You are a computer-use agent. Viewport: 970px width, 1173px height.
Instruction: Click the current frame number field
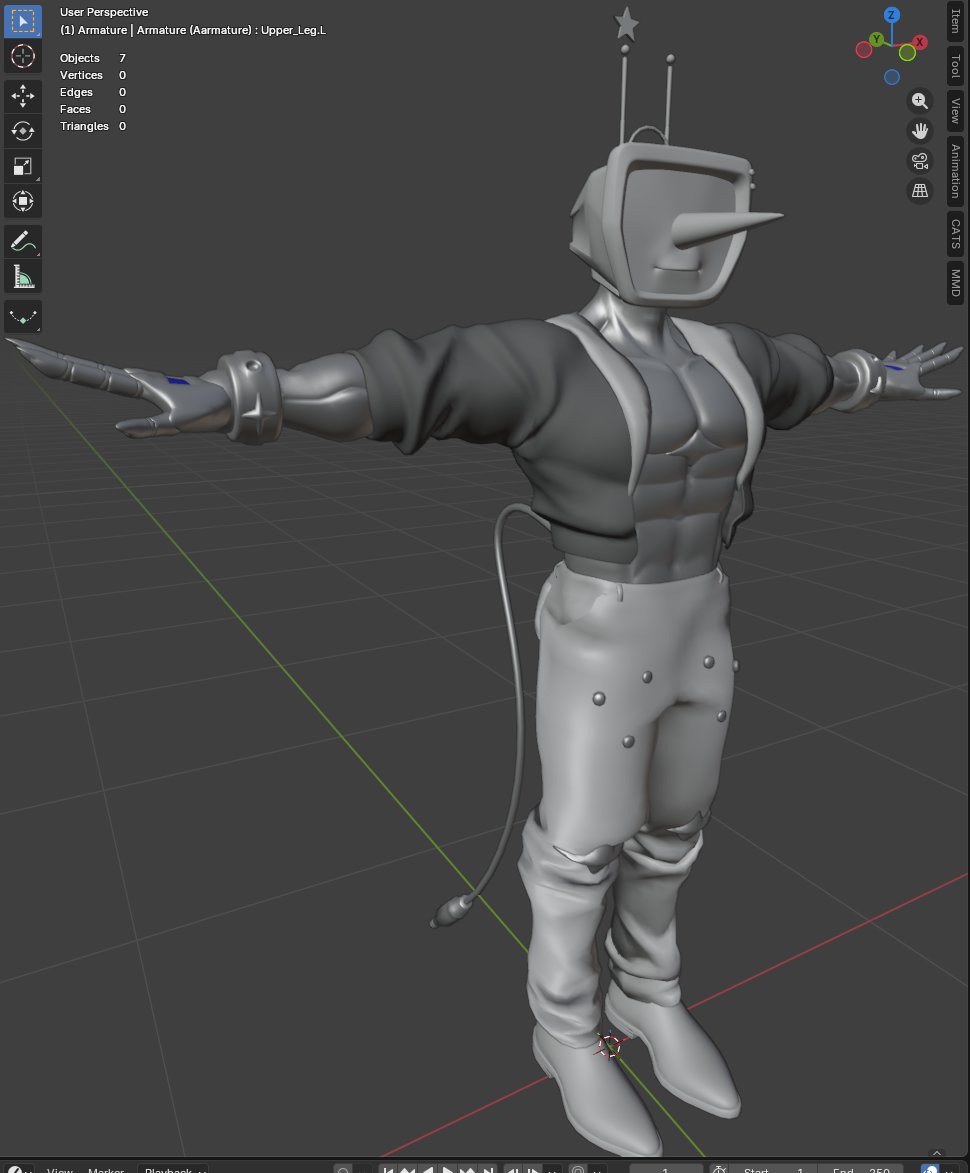coord(666,1170)
